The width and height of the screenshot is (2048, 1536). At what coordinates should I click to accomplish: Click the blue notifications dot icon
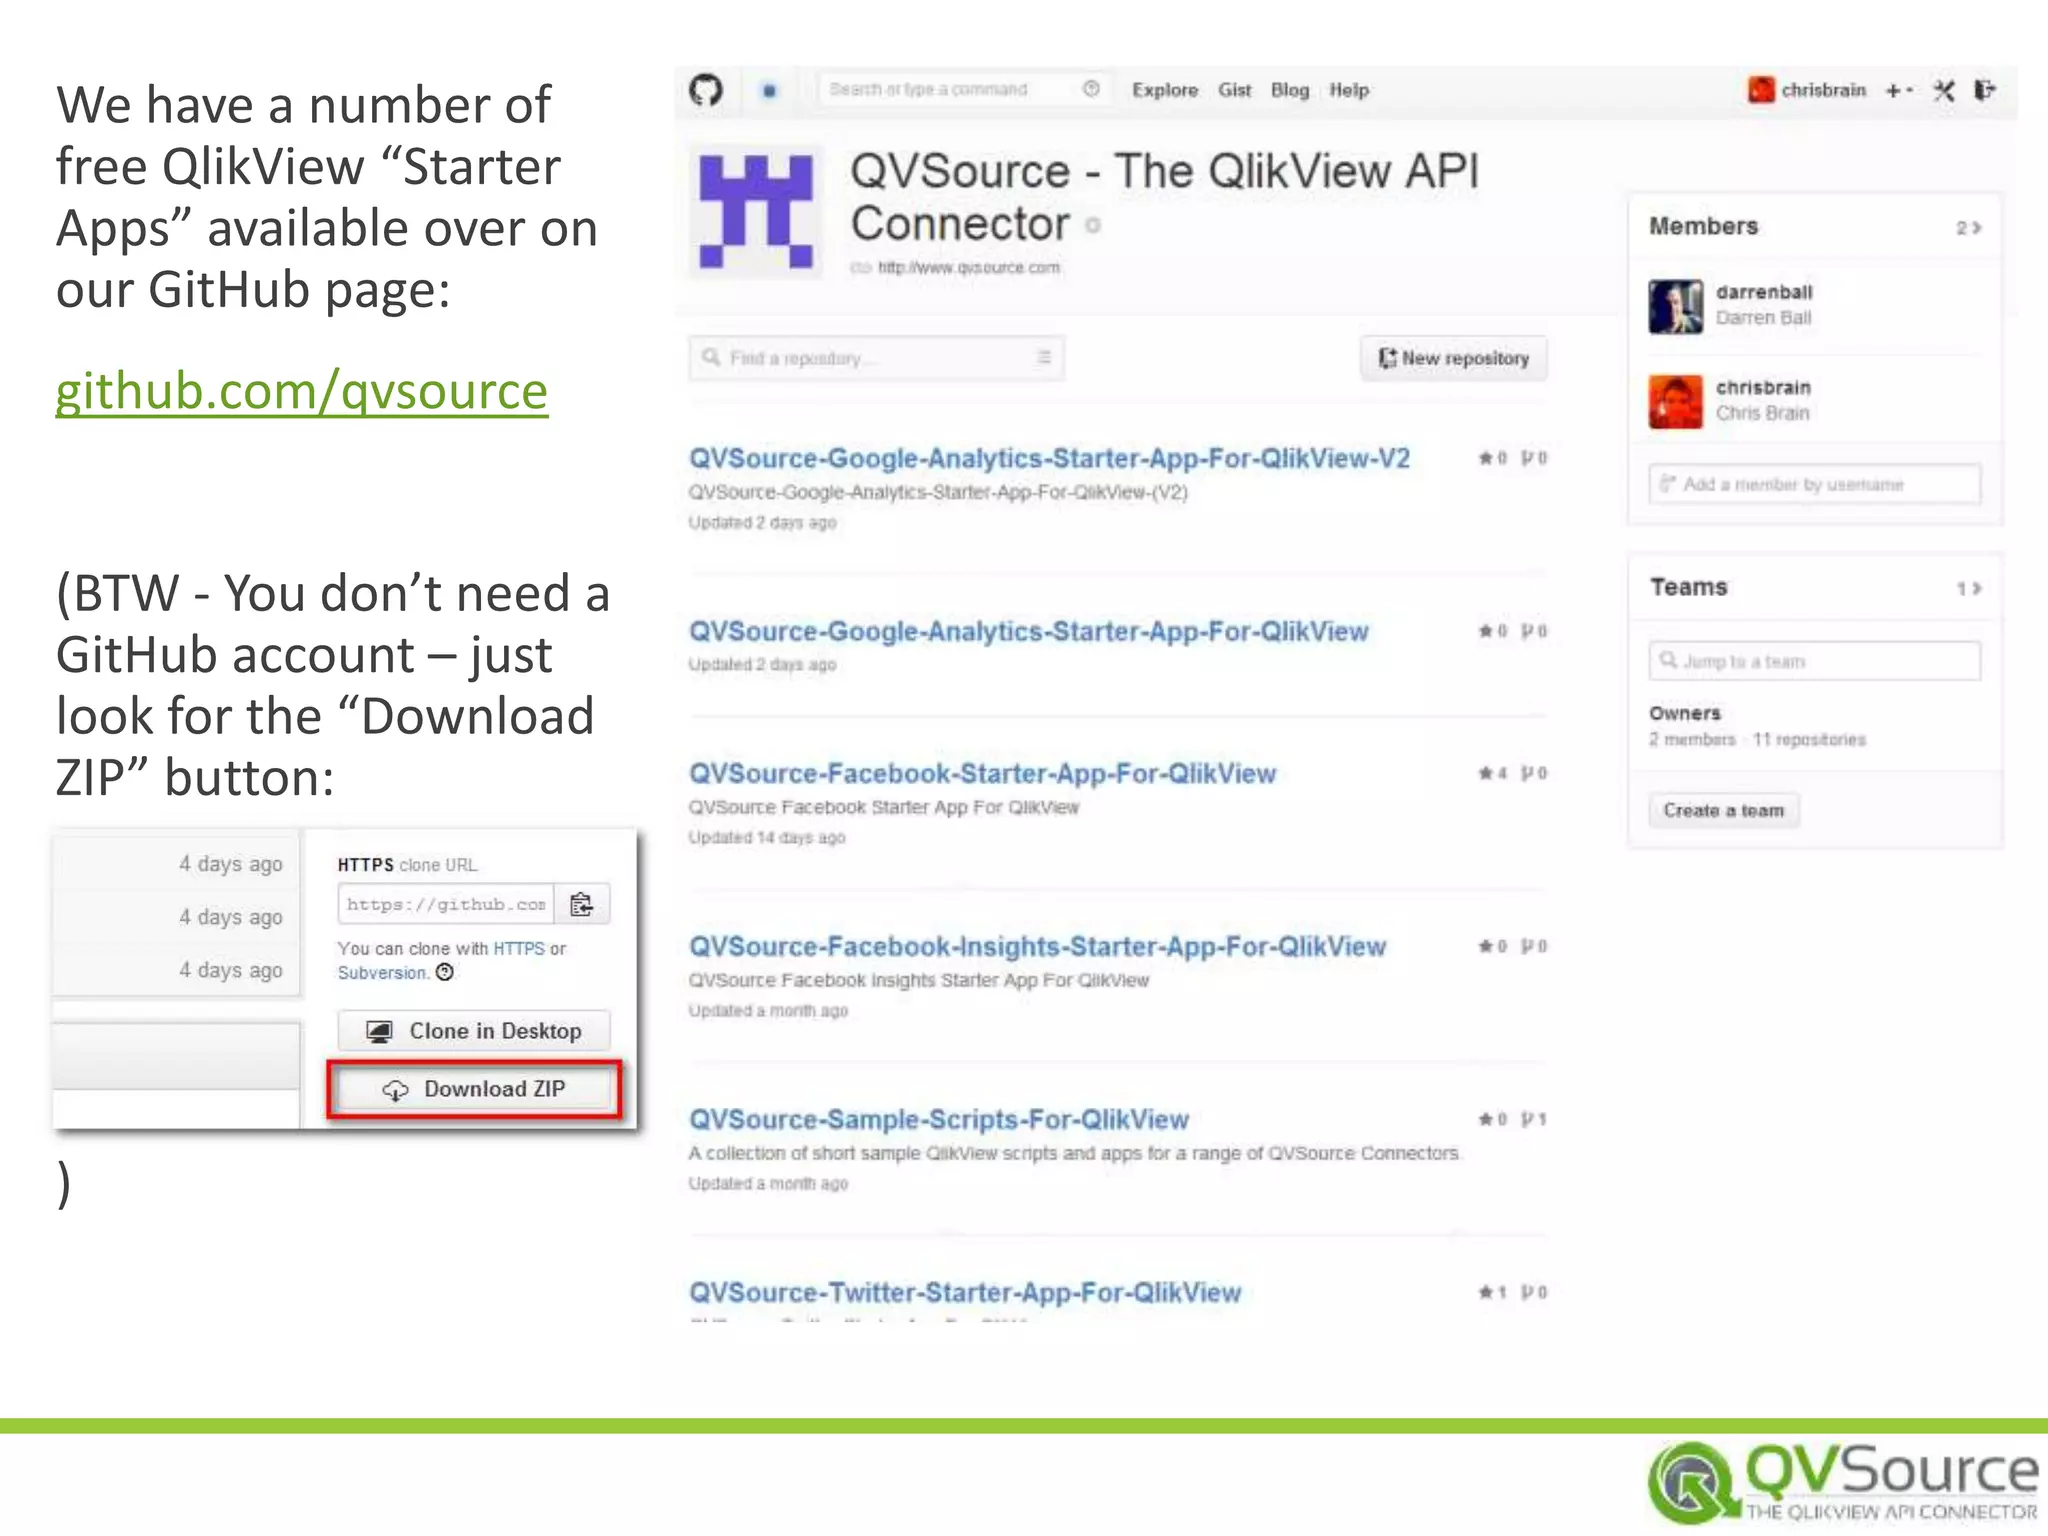(768, 90)
